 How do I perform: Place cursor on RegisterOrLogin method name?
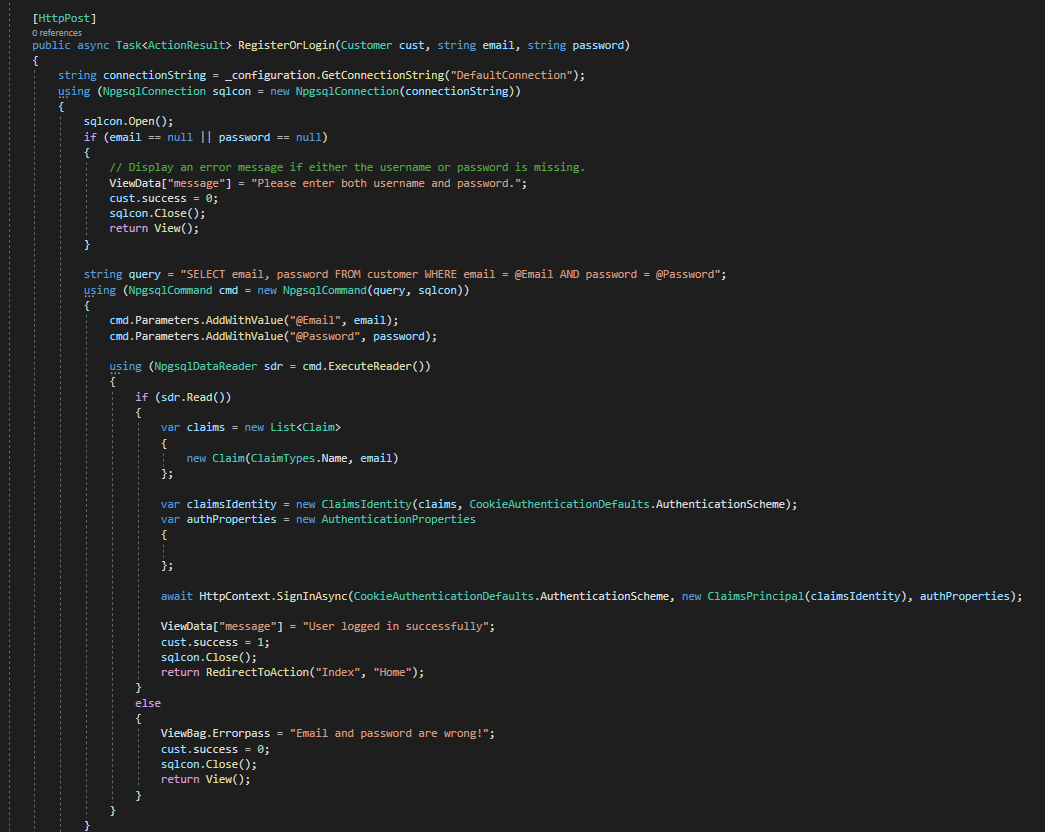pyautogui.click(x=289, y=46)
